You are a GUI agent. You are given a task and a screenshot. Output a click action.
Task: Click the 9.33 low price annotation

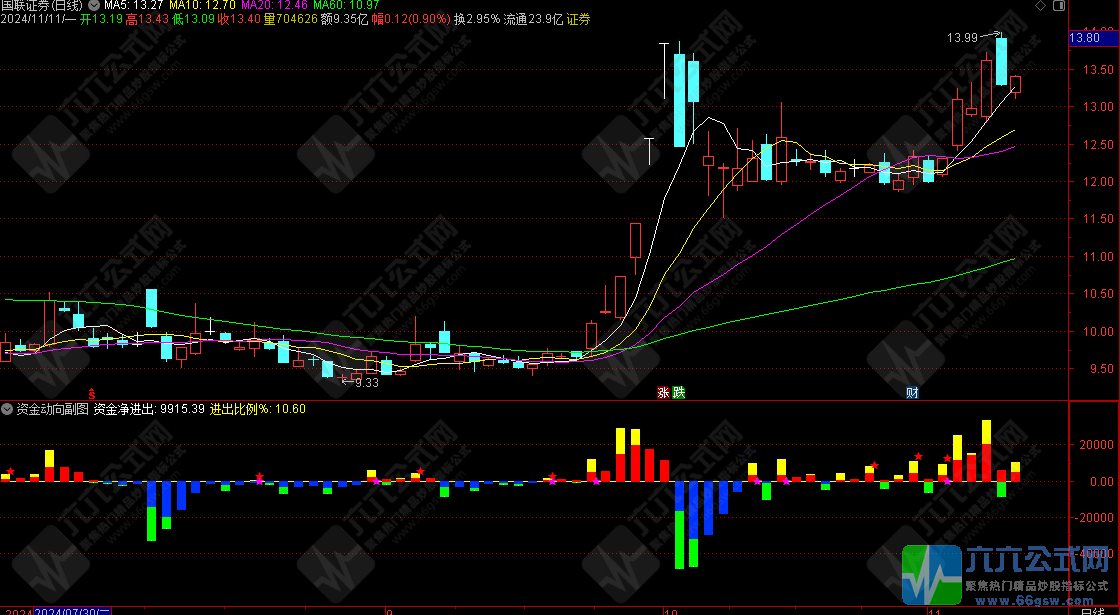(367, 382)
